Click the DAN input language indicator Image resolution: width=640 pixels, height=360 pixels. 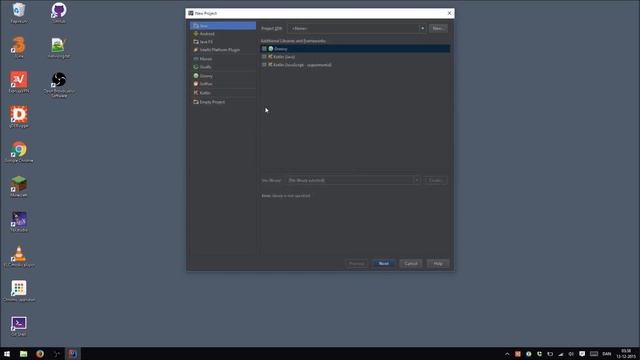[607, 354]
